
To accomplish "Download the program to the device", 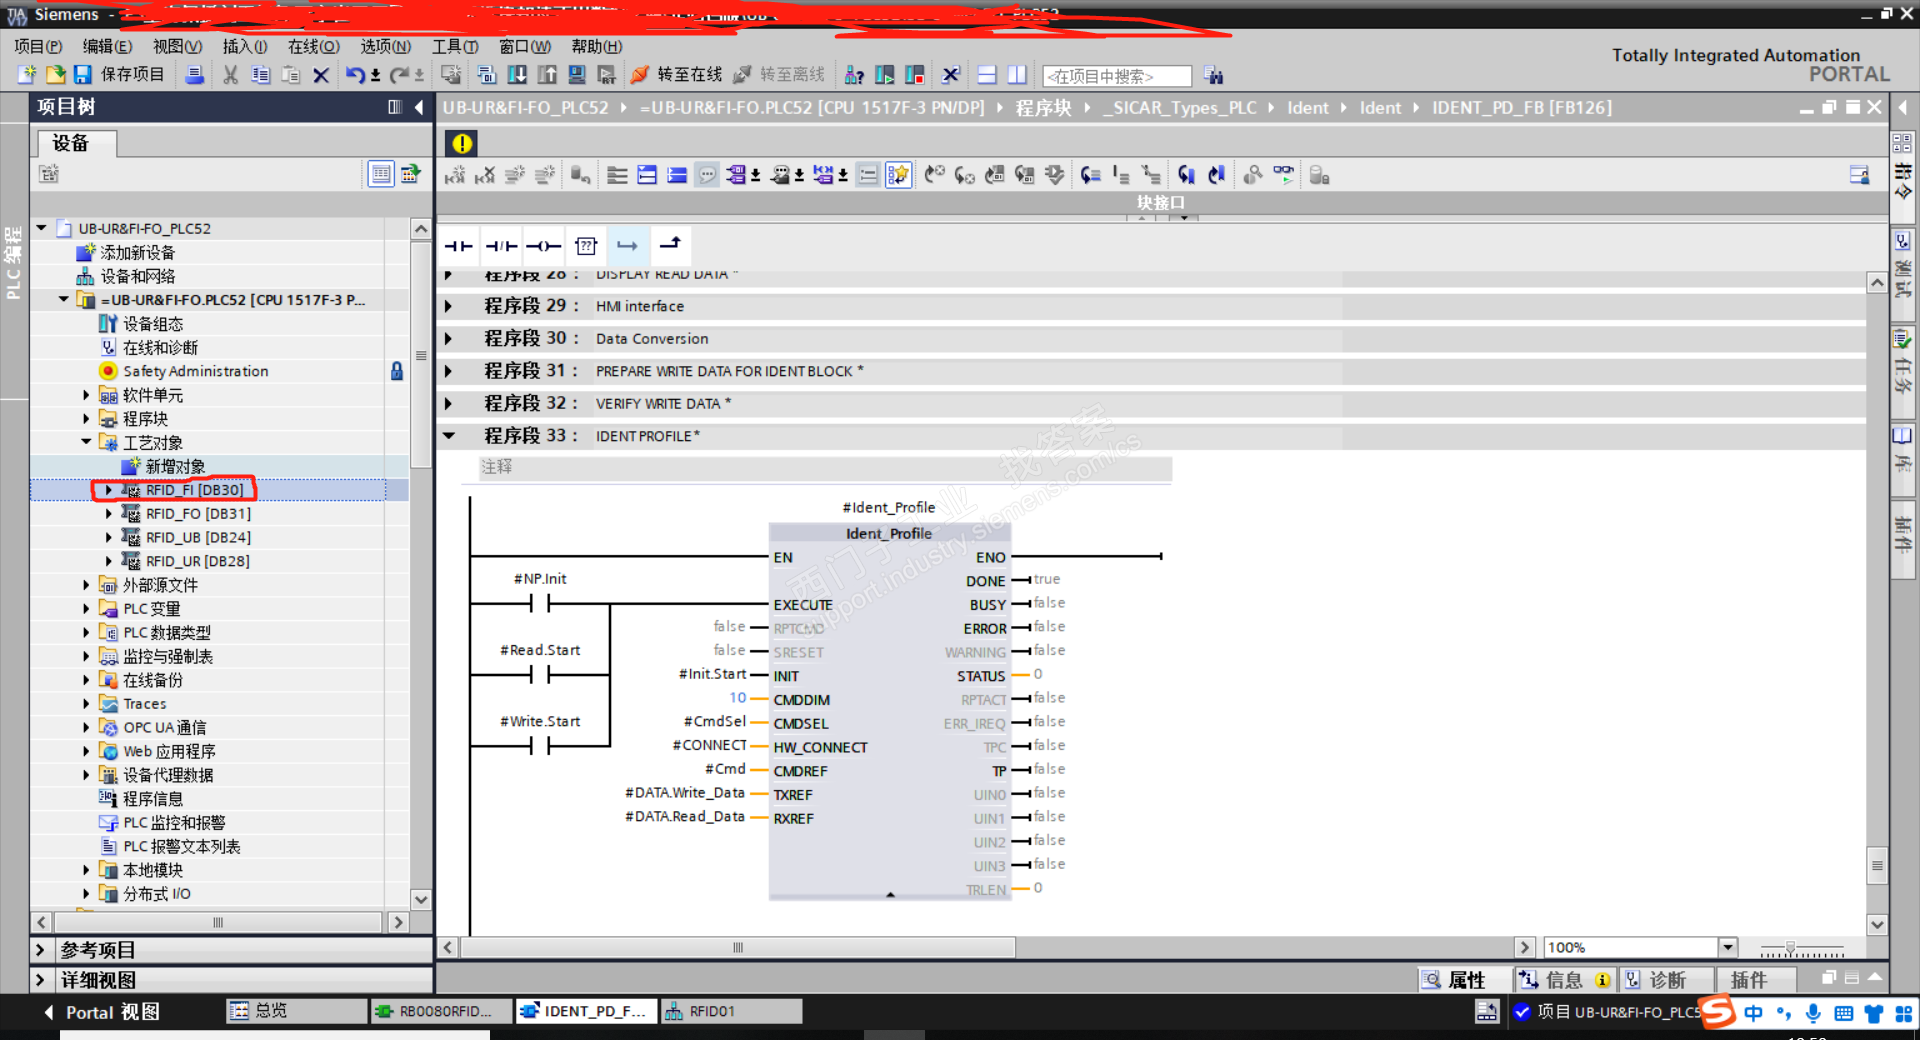I will [x=517, y=75].
